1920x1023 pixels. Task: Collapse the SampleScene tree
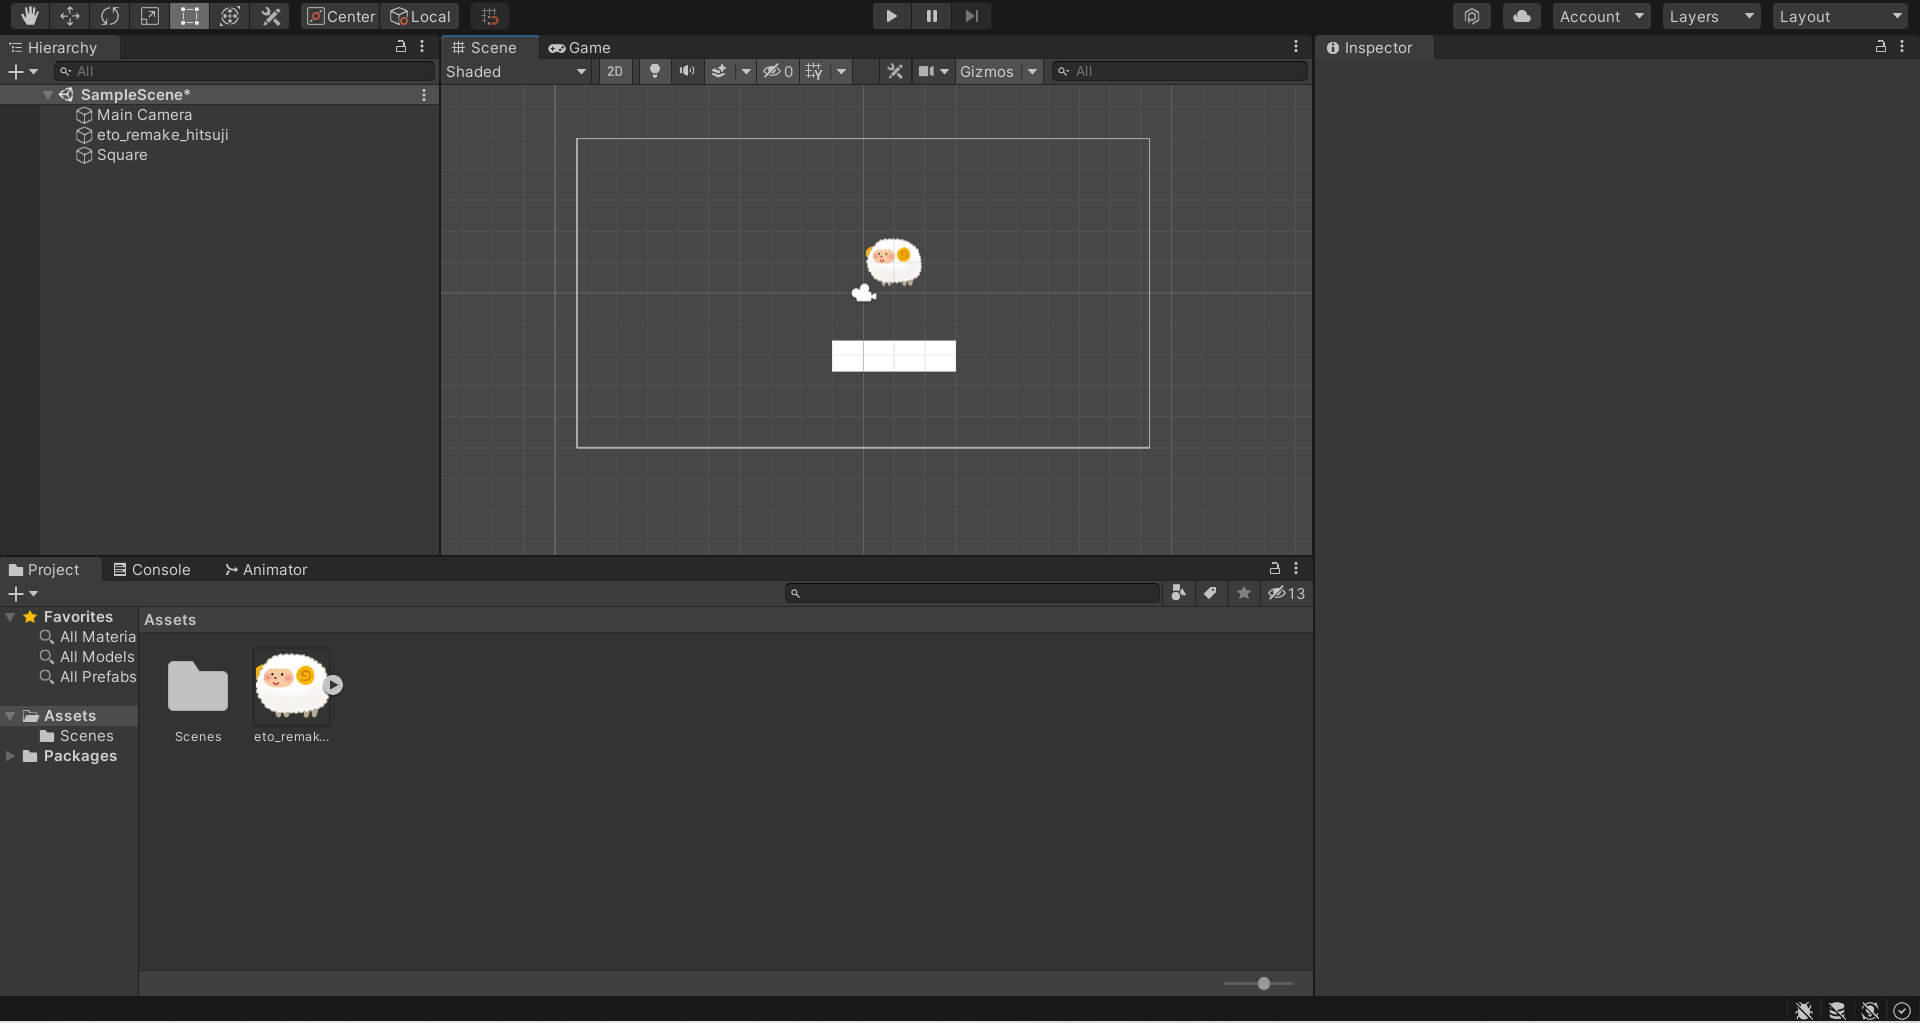coord(47,95)
